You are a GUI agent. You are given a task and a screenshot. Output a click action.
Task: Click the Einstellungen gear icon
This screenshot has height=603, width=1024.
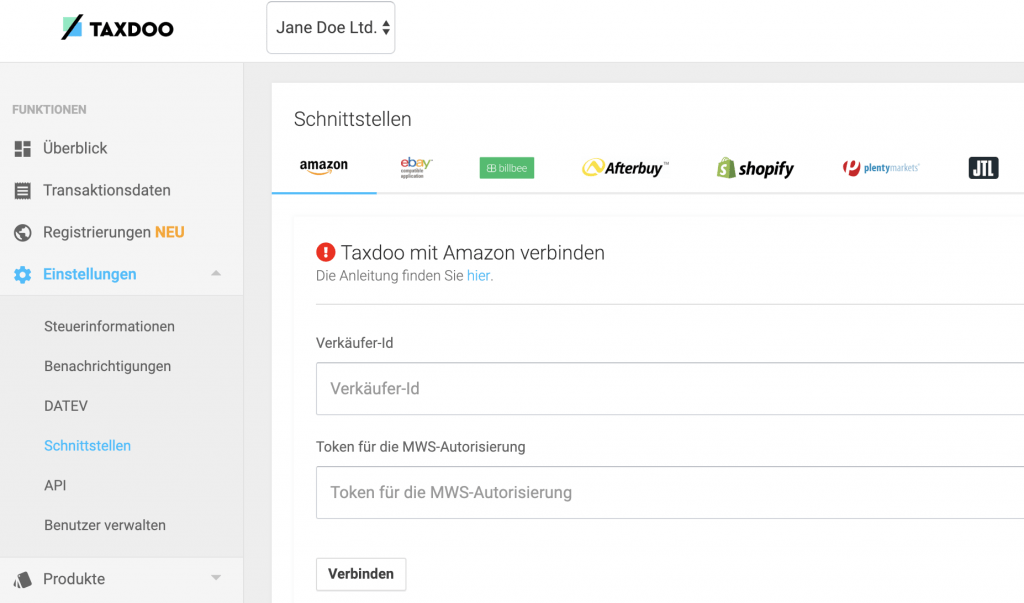coord(23,274)
